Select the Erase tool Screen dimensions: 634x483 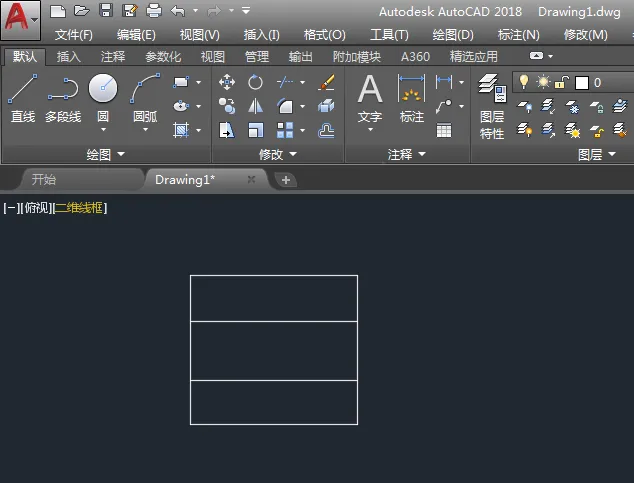[x=326, y=82]
